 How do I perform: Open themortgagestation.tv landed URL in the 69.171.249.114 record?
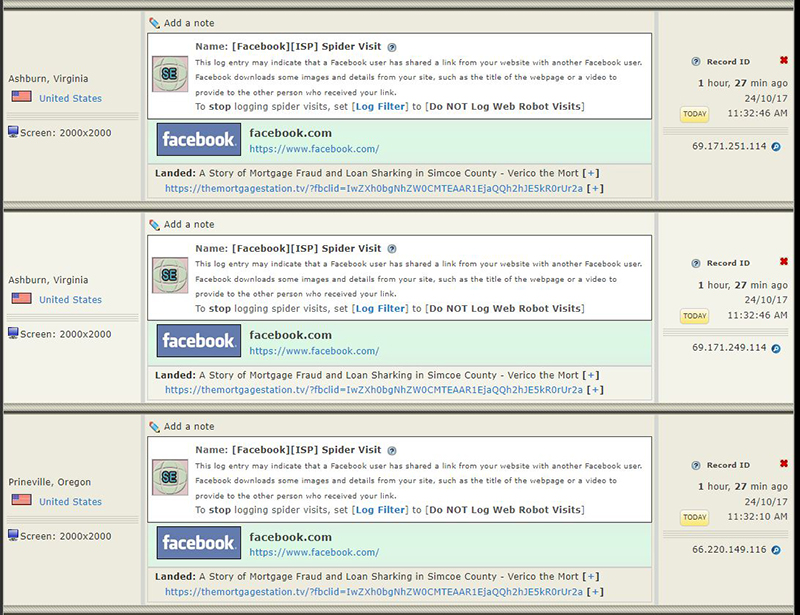pyautogui.click(x=374, y=390)
